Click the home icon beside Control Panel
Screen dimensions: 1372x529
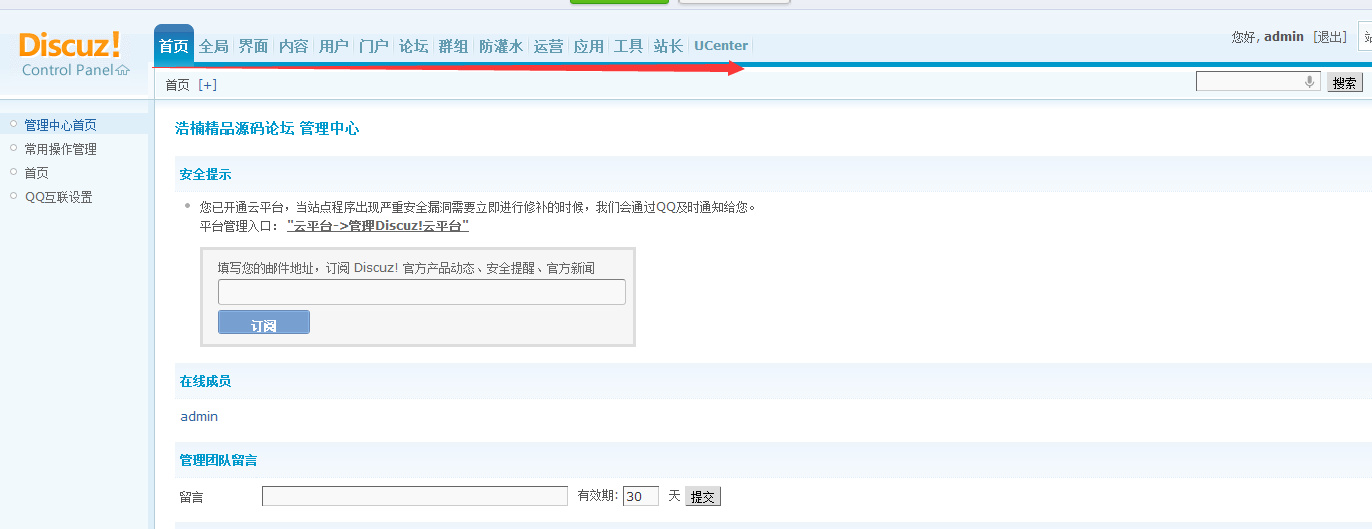[x=123, y=70]
